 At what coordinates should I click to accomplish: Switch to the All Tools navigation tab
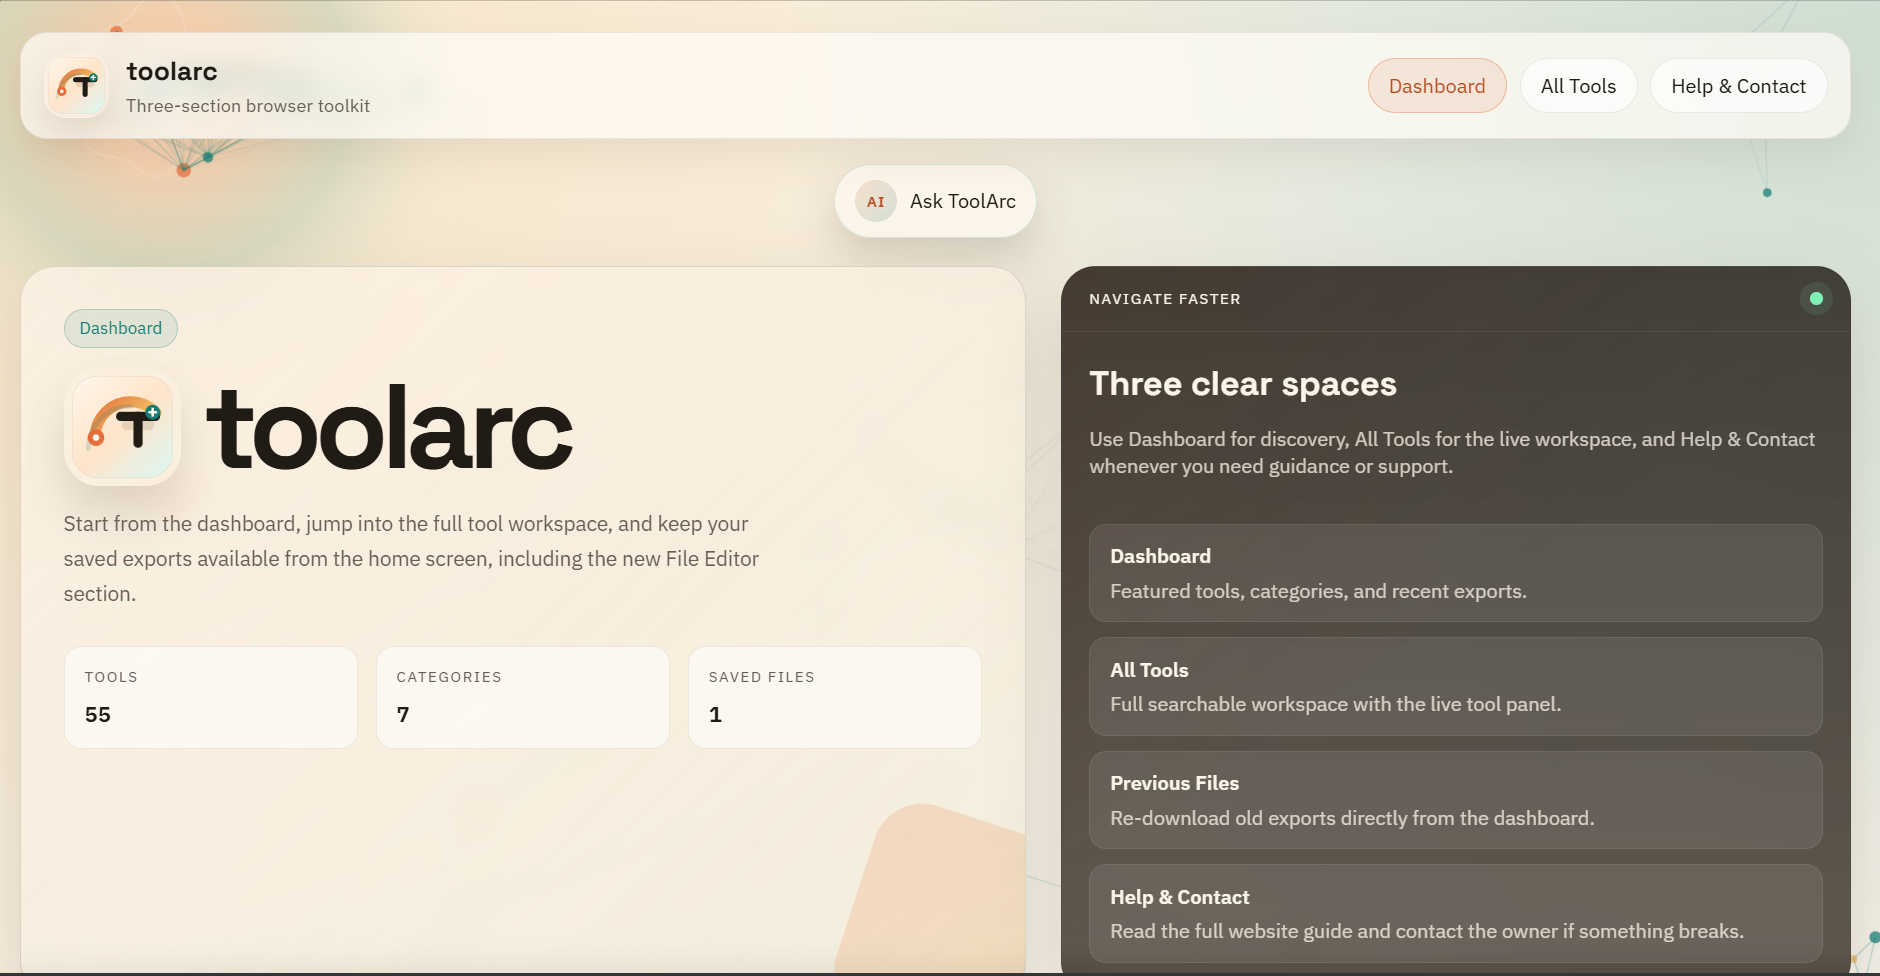click(x=1578, y=86)
